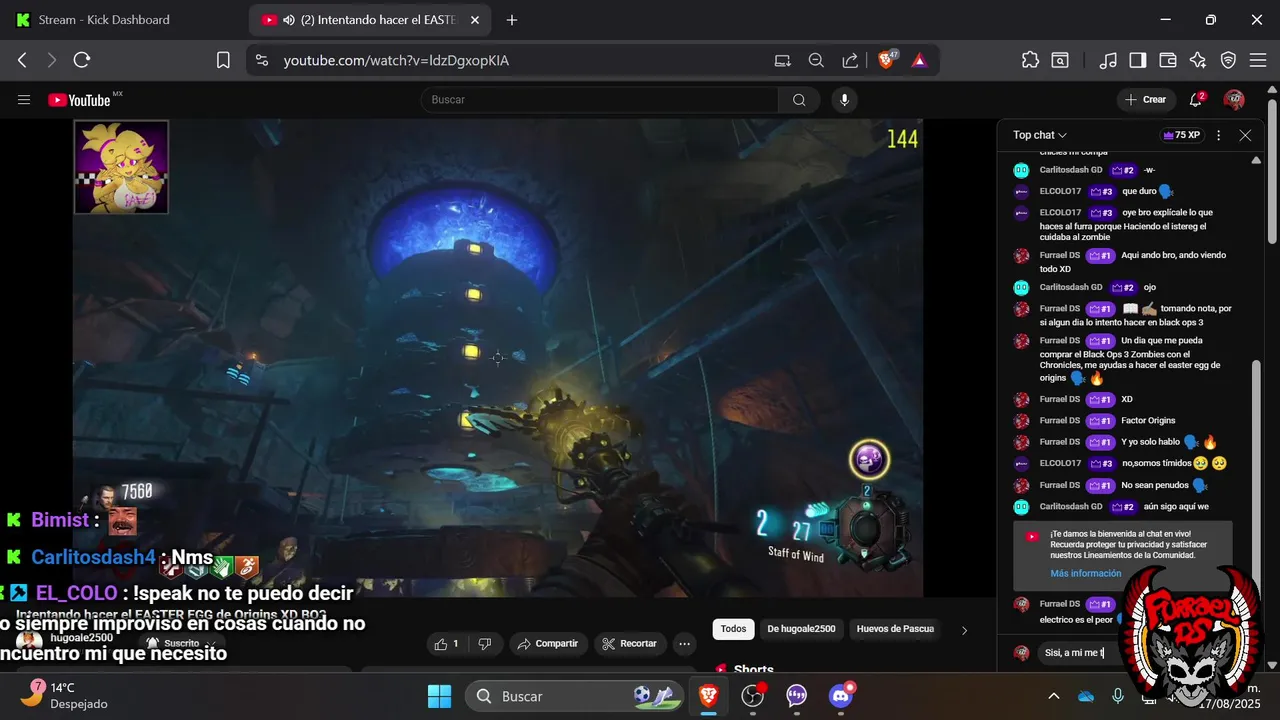Click the browser forward arrow

pos(52,60)
